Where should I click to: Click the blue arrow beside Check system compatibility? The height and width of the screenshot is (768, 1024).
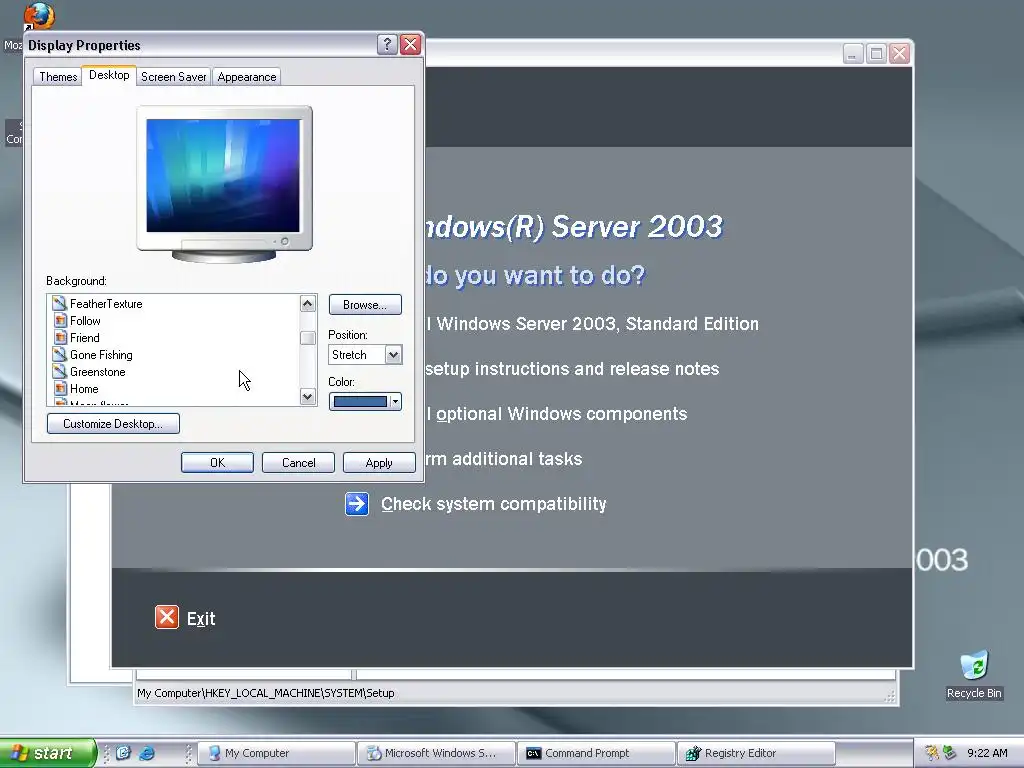click(357, 504)
